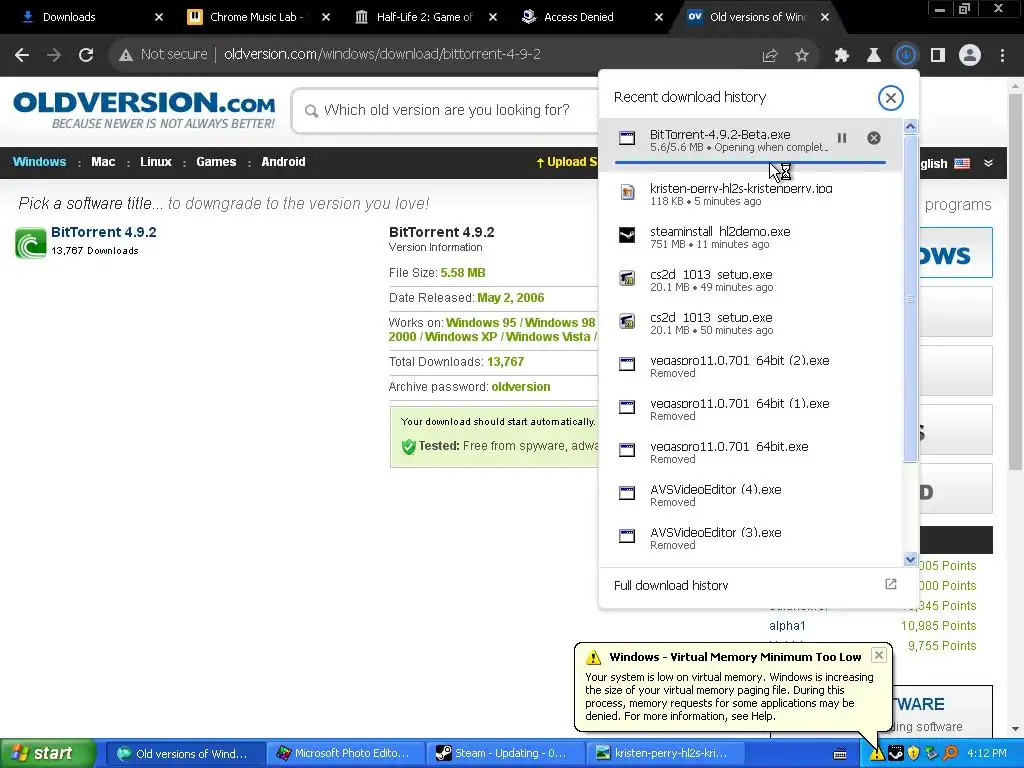Close the Recent download history popup
The image size is (1024, 768).
pos(890,98)
